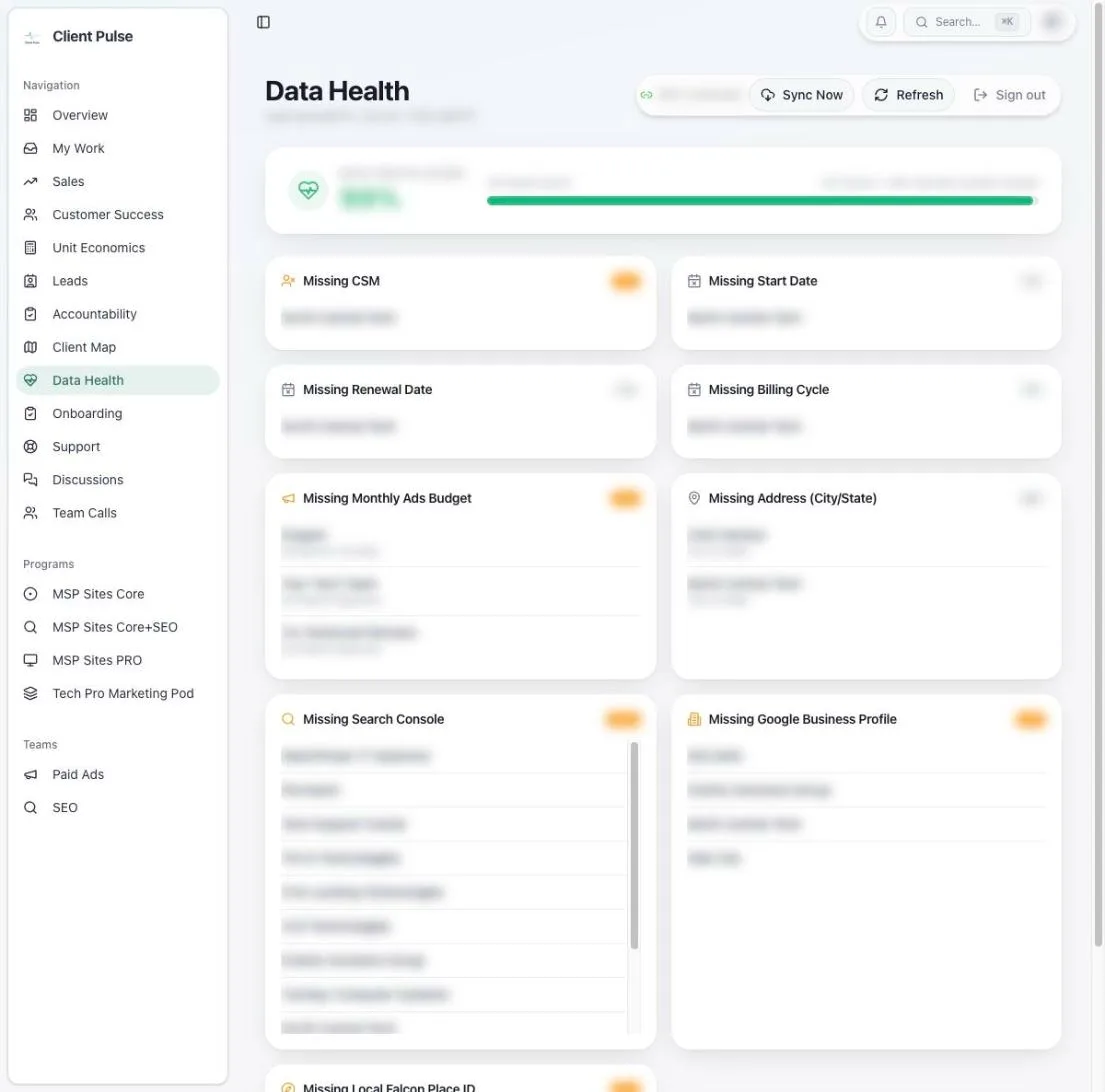The image size is (1105, 1092).
Task: Open MSP Sites Core program
Action: click(118, 593)
